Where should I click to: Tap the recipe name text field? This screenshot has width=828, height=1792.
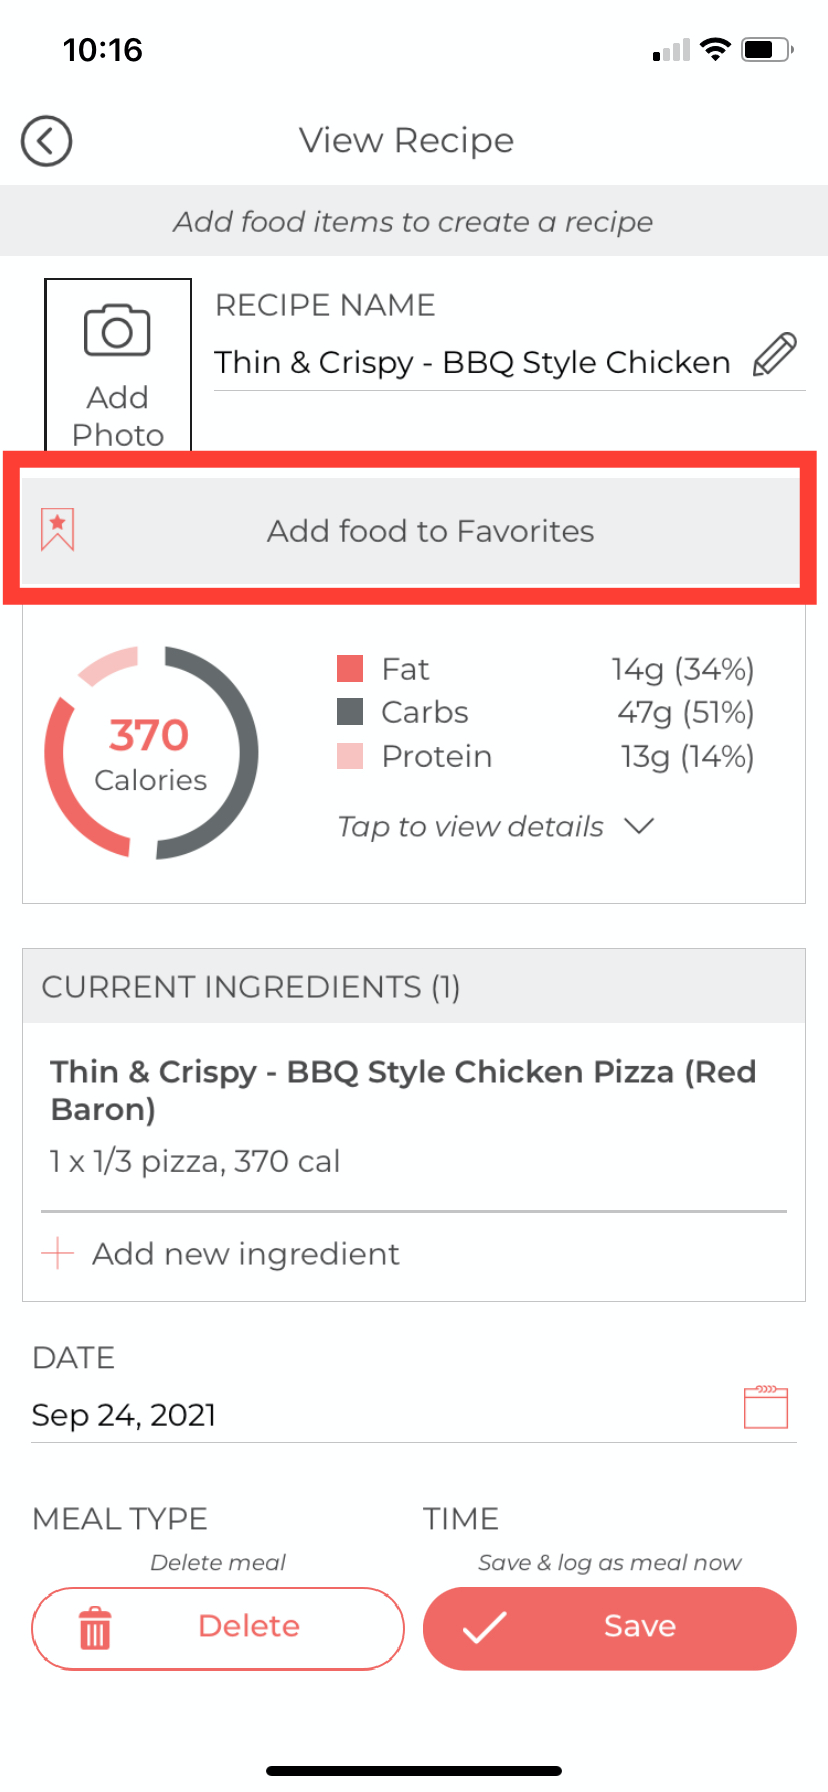click(472, 362)
